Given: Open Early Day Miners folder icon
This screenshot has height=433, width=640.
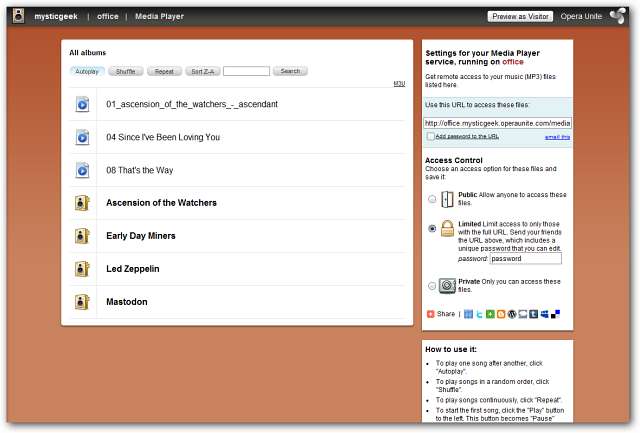Looking at the screenshot, I should point(82,236).
